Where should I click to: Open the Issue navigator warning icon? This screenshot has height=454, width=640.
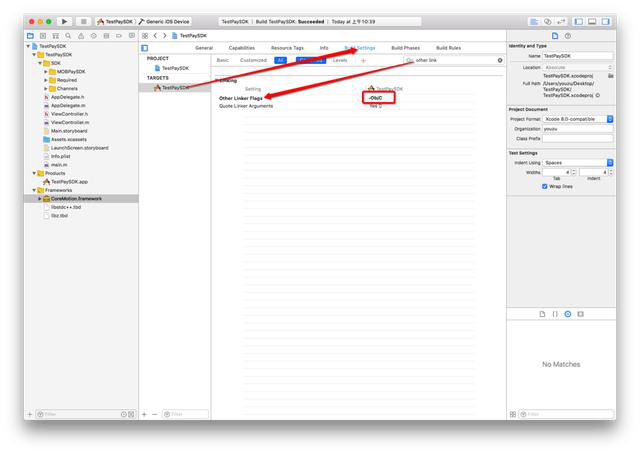(x=81, y=36)
